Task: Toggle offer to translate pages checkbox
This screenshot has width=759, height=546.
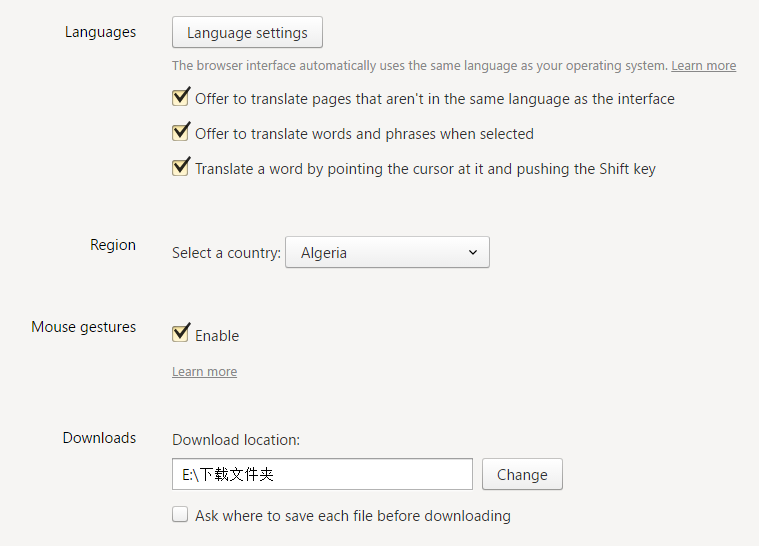Action: [x=181, y=98]
